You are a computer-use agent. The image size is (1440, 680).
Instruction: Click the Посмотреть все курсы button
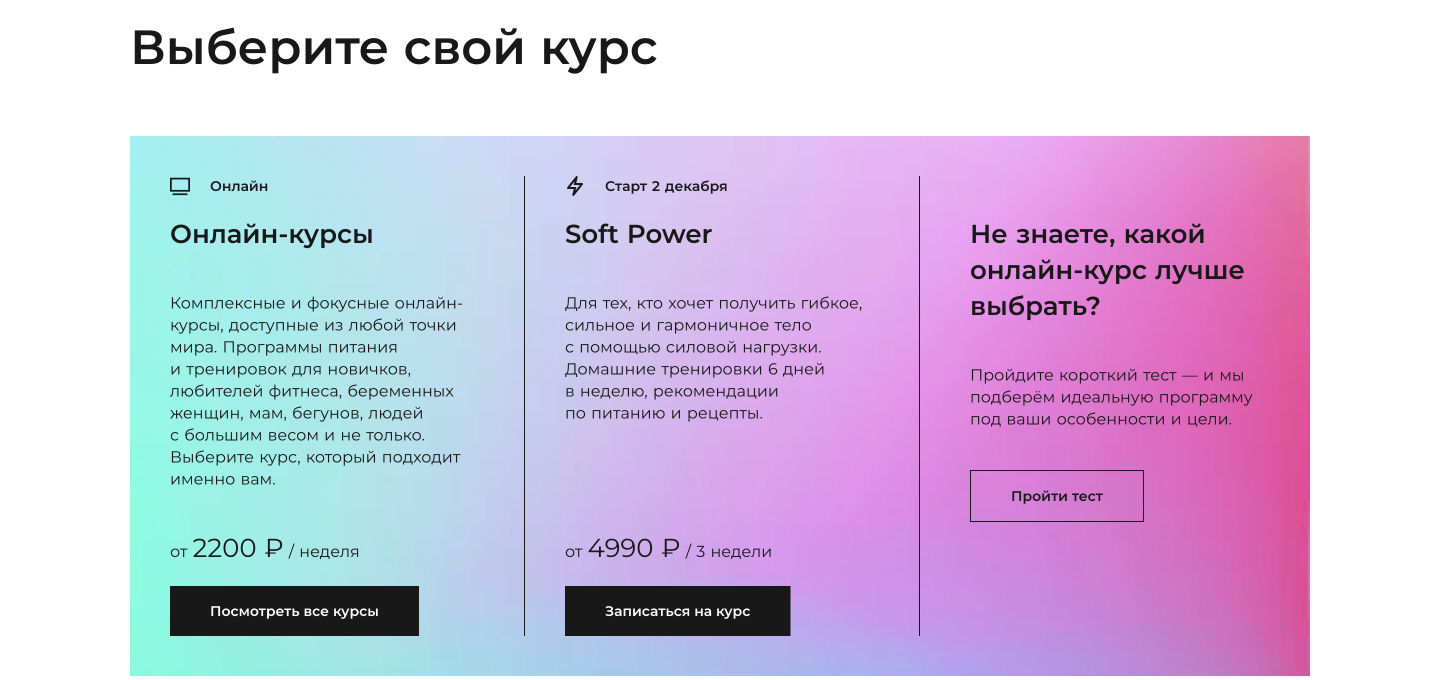pos(294,611)
